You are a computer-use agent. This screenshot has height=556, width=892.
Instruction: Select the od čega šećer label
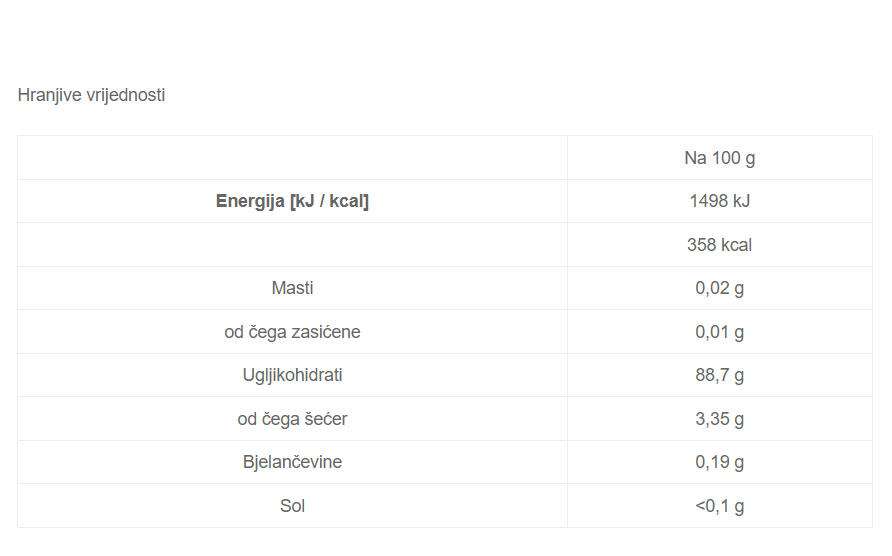coord(292,419)
